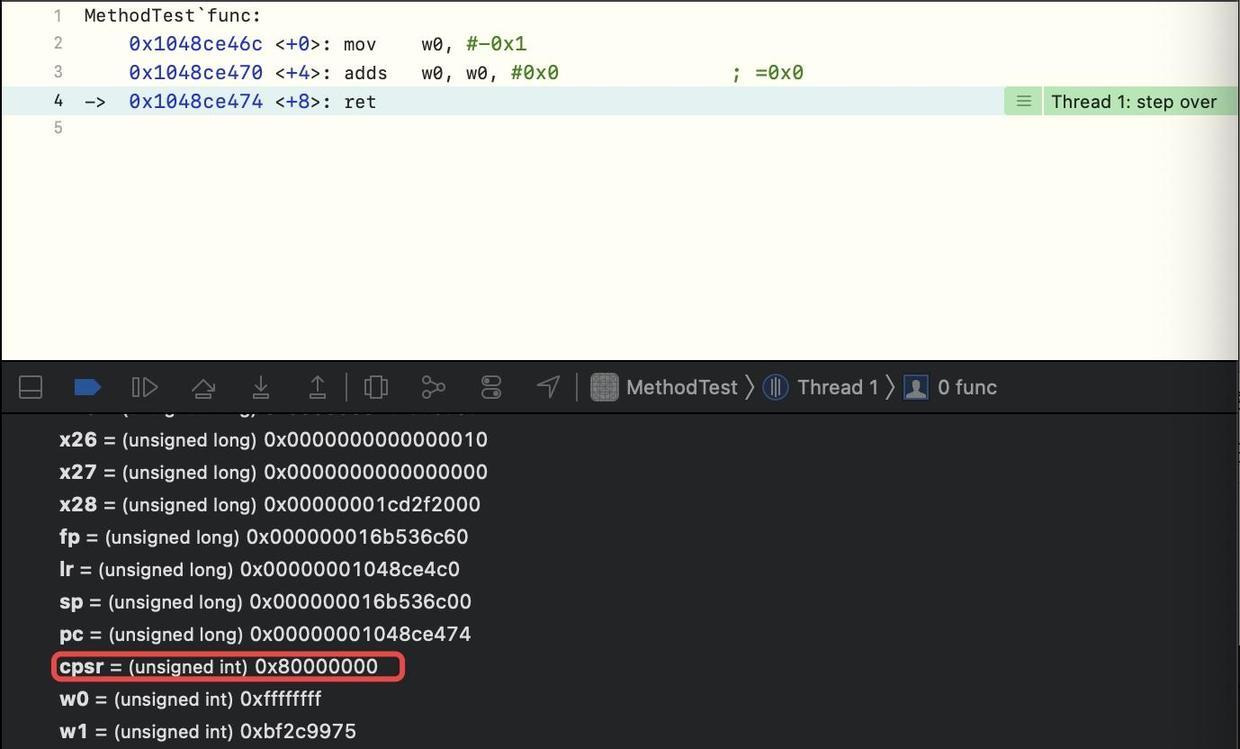Select the w1 register row

click(x=208, y=731)
